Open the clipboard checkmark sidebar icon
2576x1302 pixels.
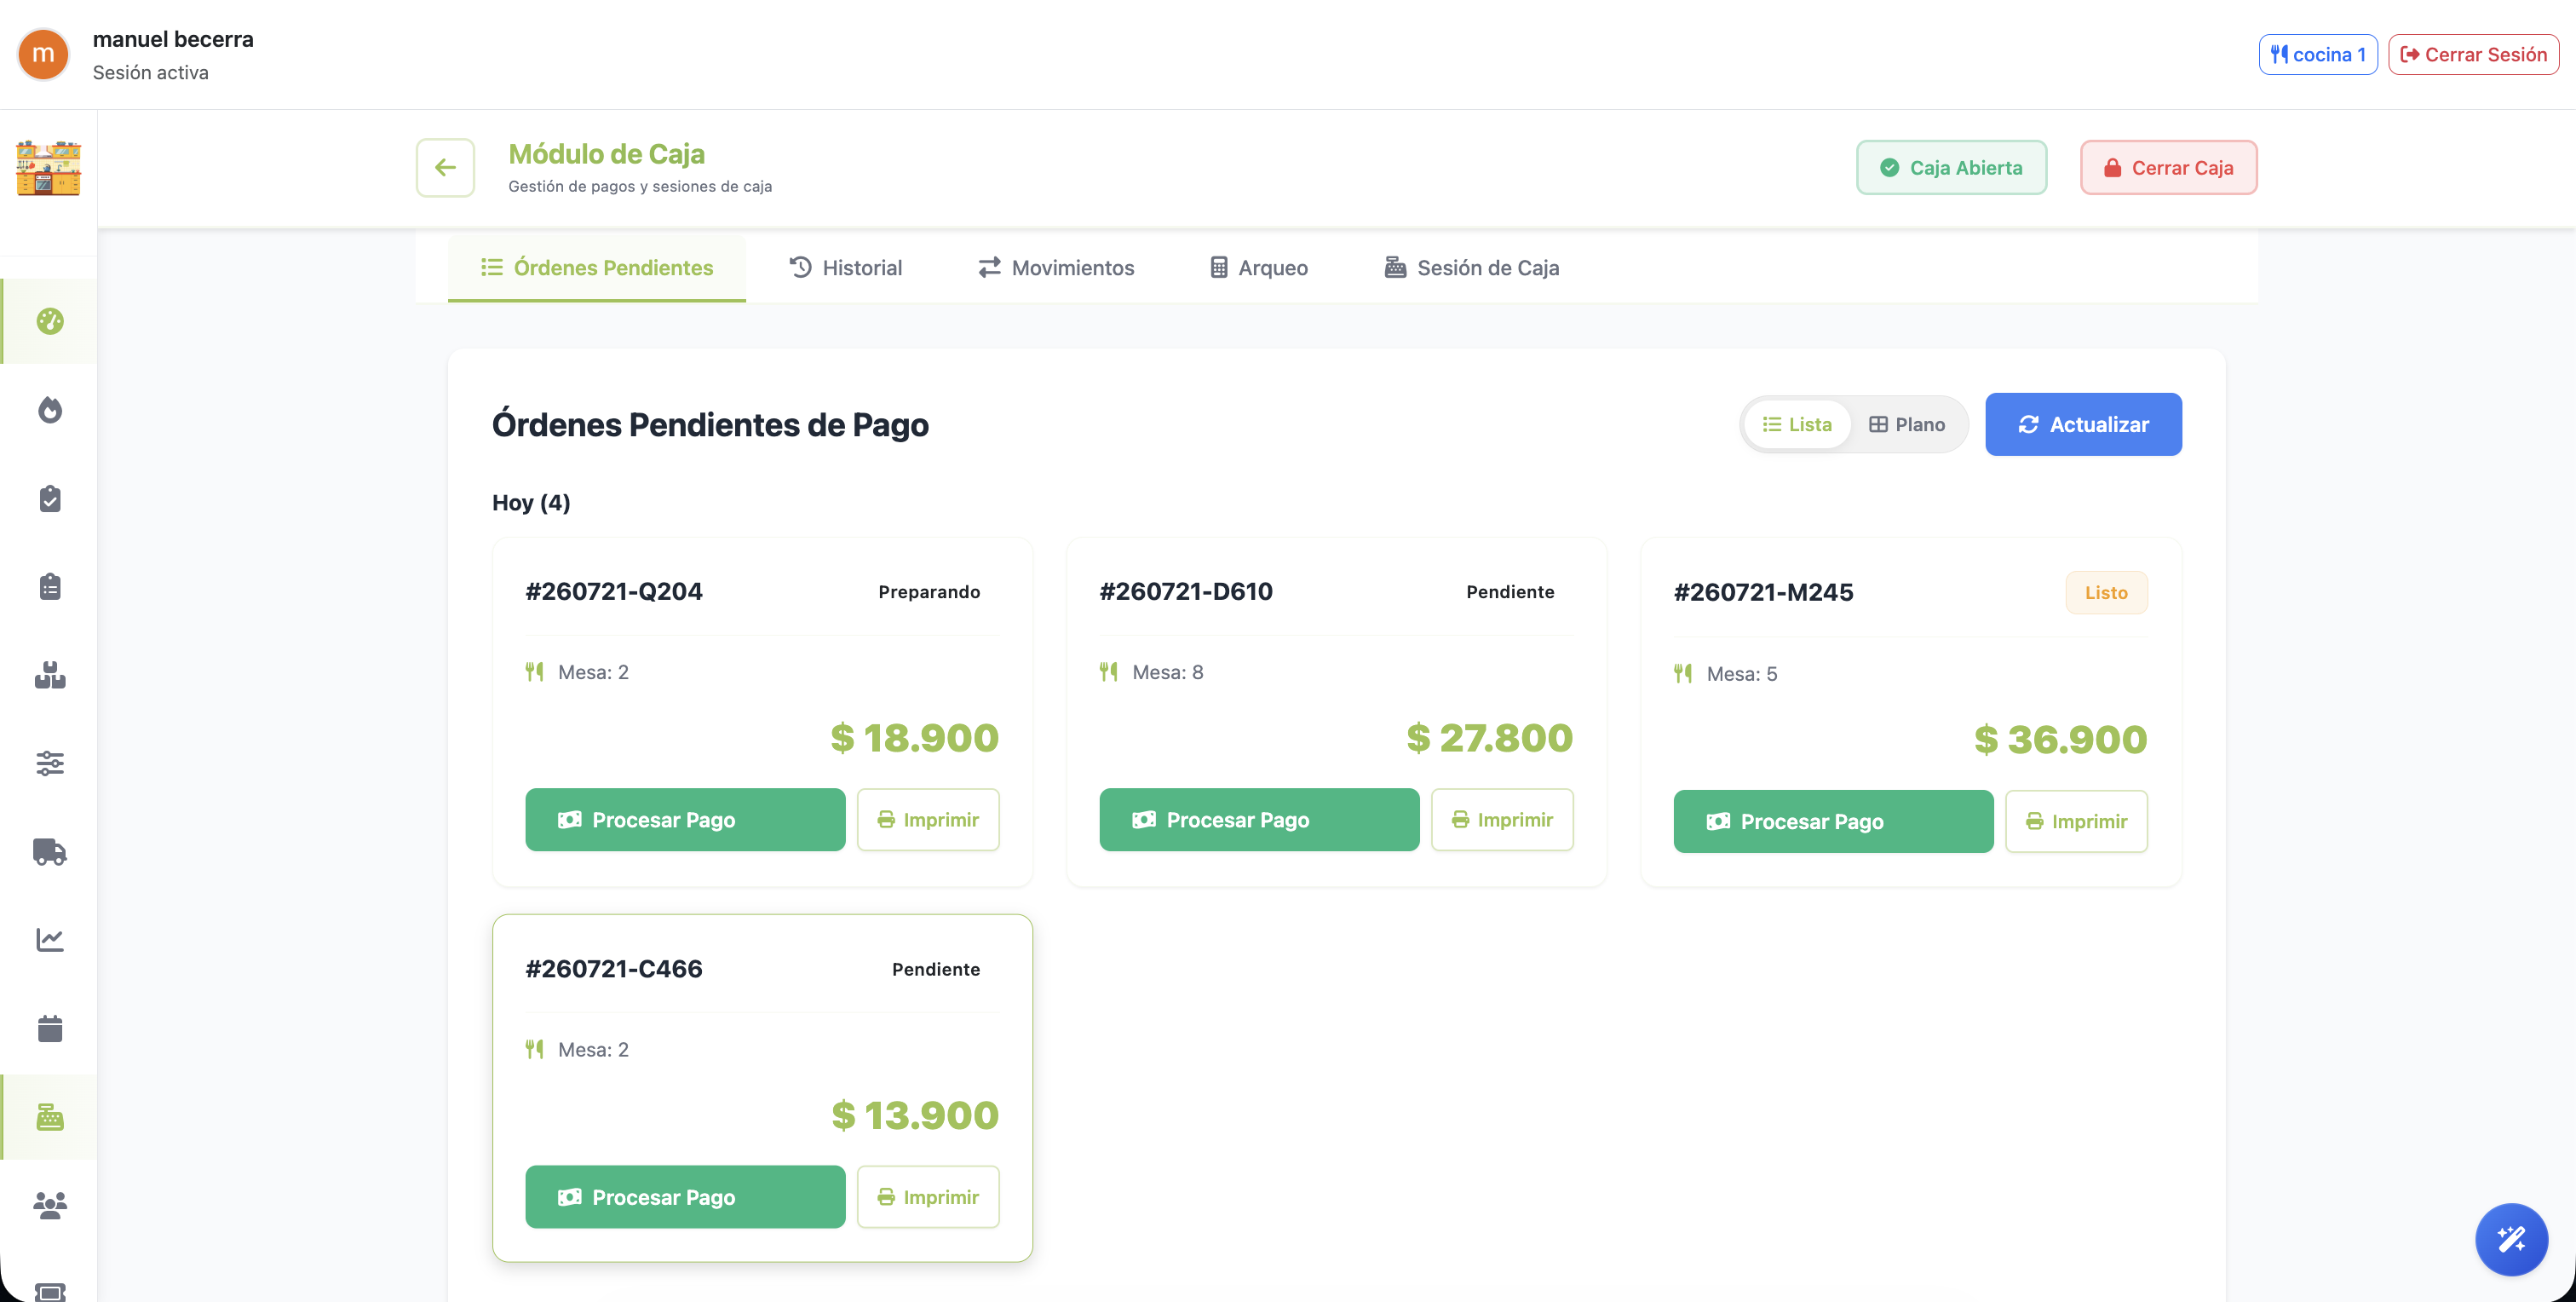coord(50,498)
